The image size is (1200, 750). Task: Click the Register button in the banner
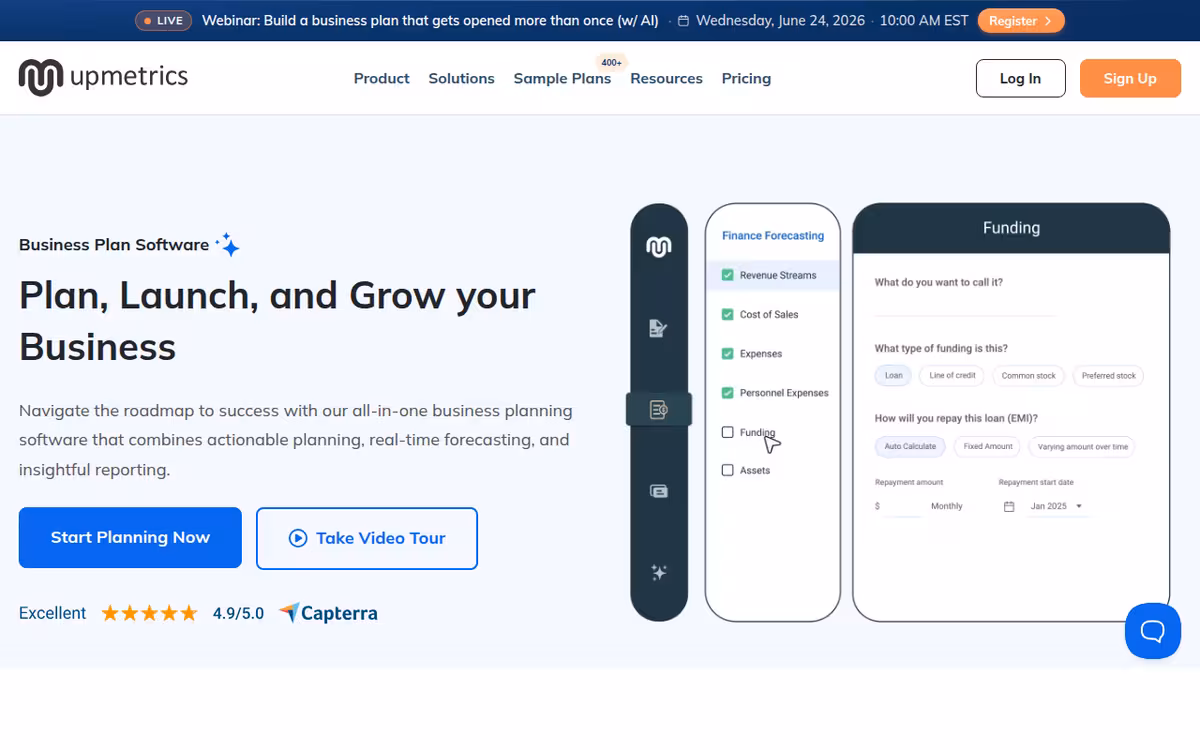click(x=1021, y=20)
